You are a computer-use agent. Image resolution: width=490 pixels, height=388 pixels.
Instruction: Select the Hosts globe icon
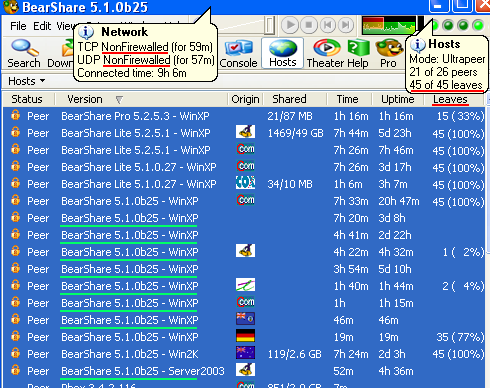coord(283,48)
